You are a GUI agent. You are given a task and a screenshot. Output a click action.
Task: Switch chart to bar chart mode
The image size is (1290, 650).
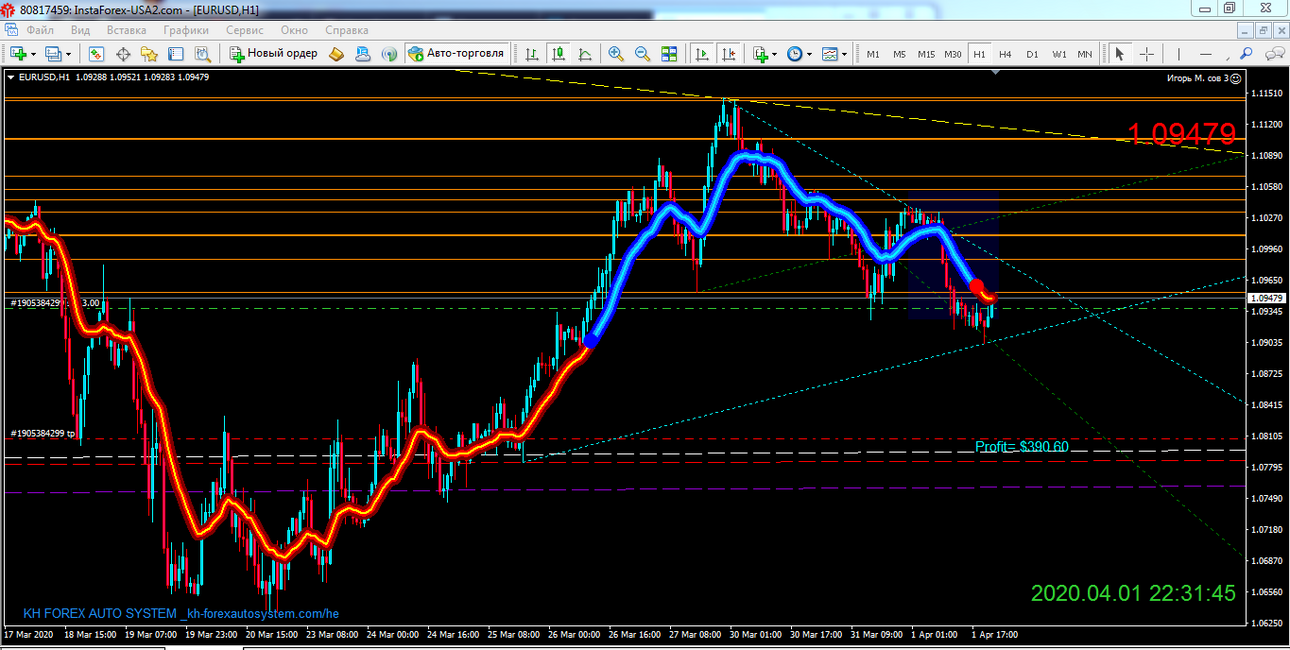[532, 53]
